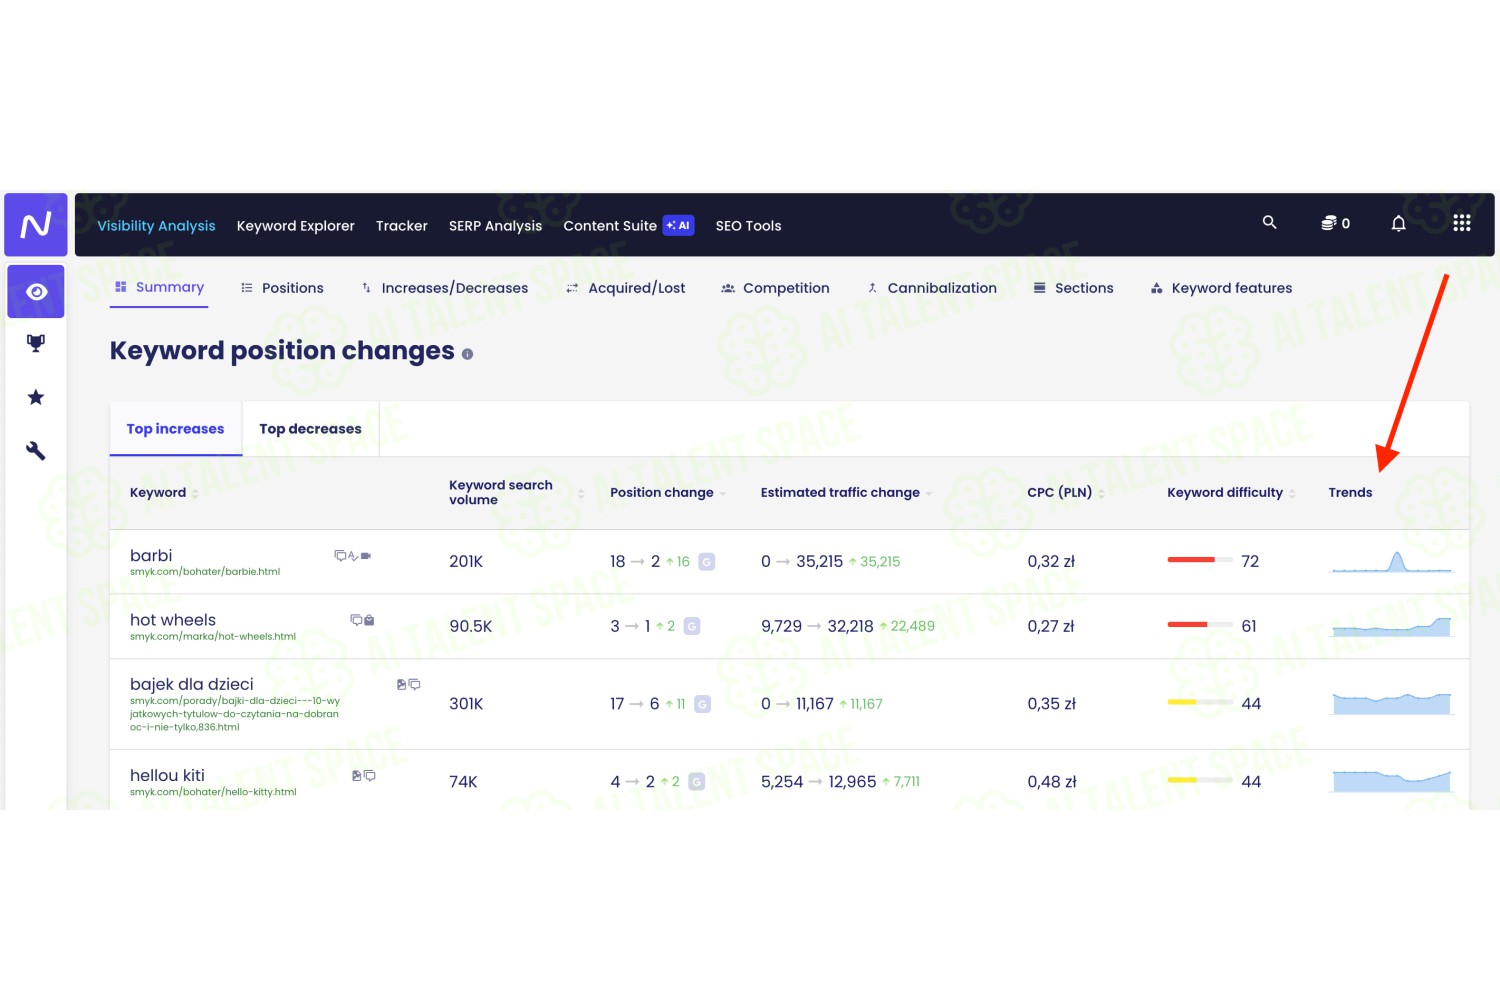Image resolution: width=1500 pixels, height=1000 pixels.
Task: Sort by Keyword column
Action: (x=164, y=493)
